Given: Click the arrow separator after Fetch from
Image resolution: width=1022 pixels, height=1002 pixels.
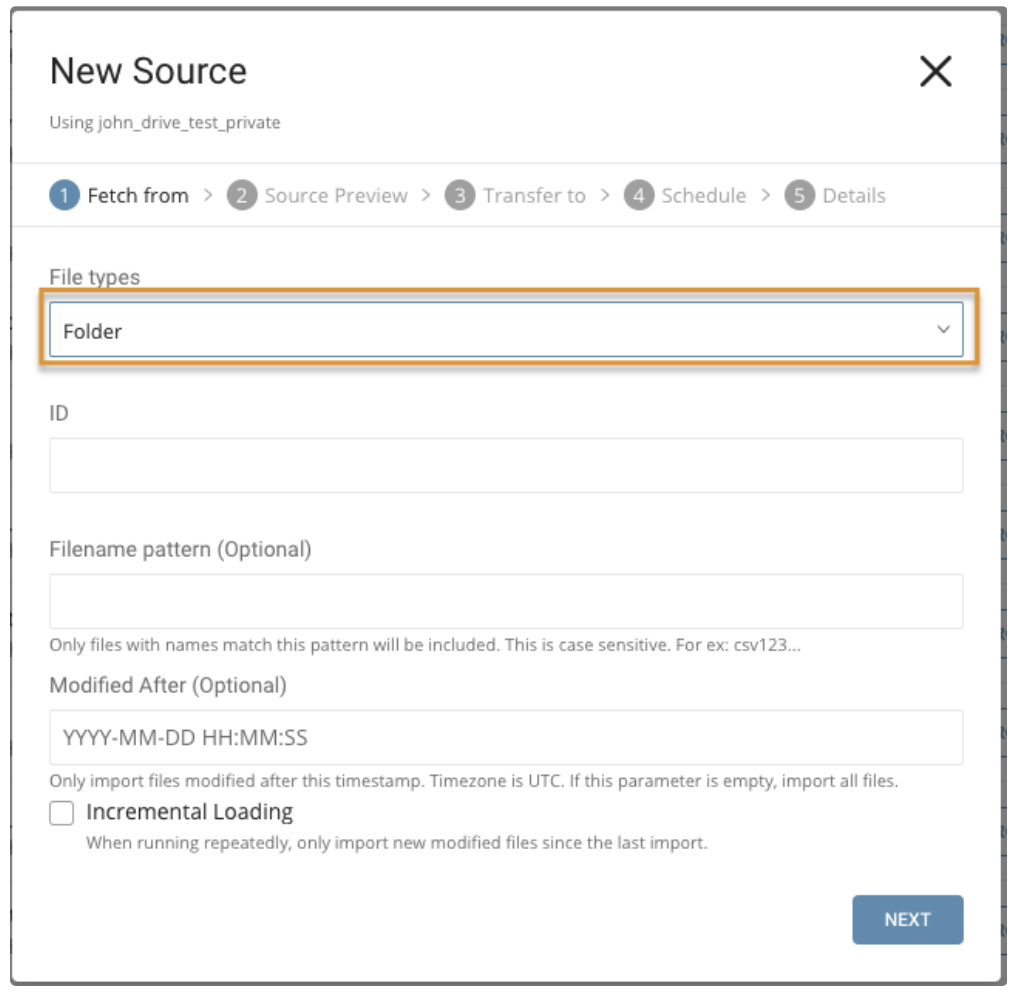Looking at the screenshot, I should click(x=208, y=195).
